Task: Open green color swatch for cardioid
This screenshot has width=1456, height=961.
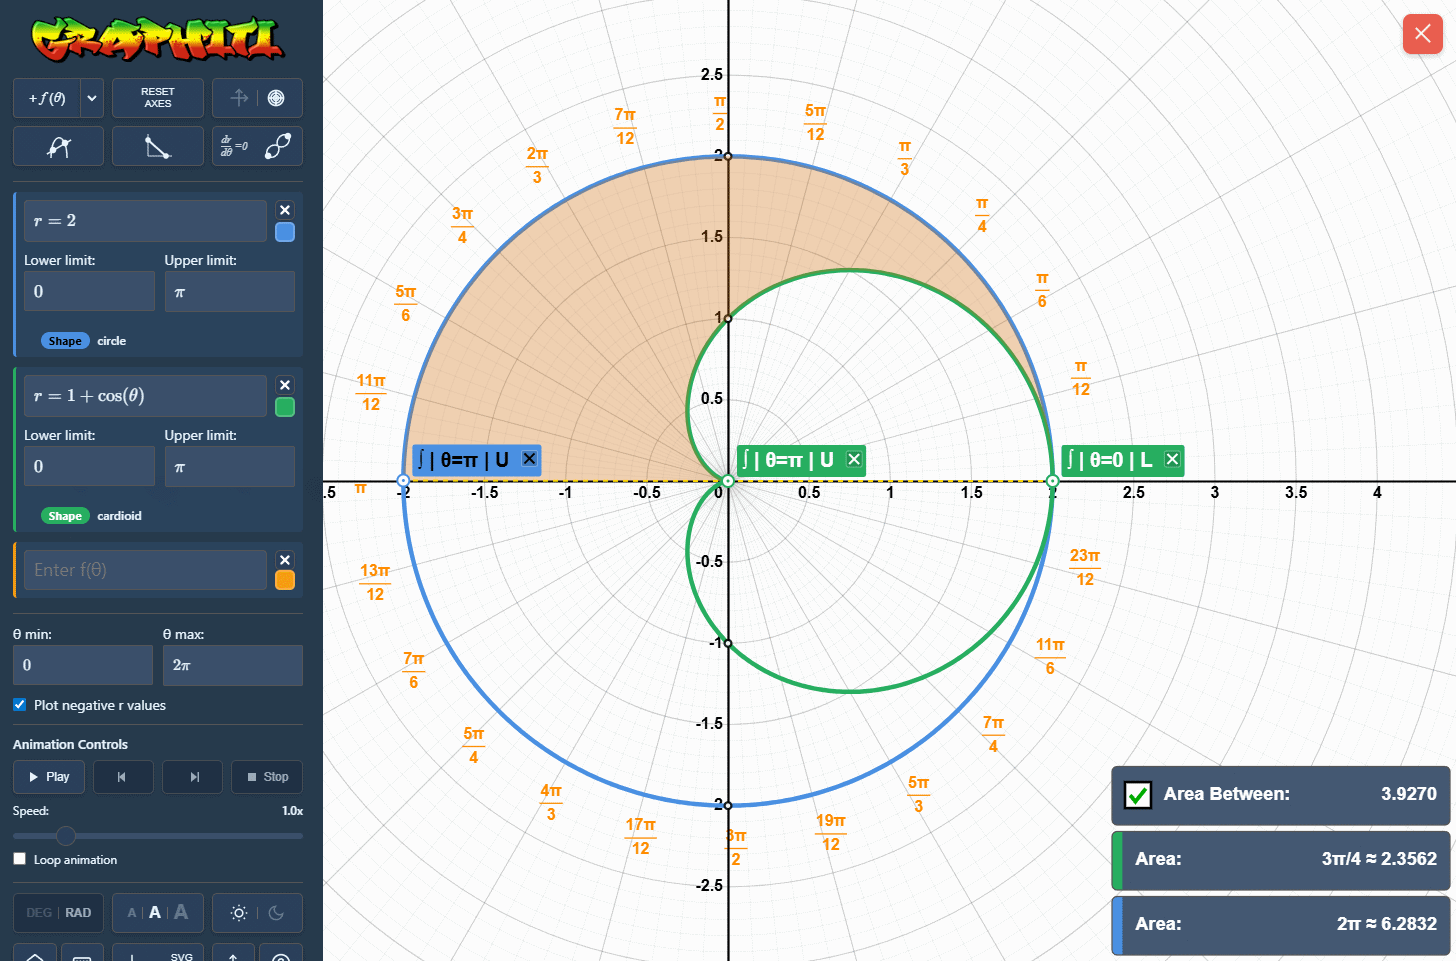Action: point(285,407)
